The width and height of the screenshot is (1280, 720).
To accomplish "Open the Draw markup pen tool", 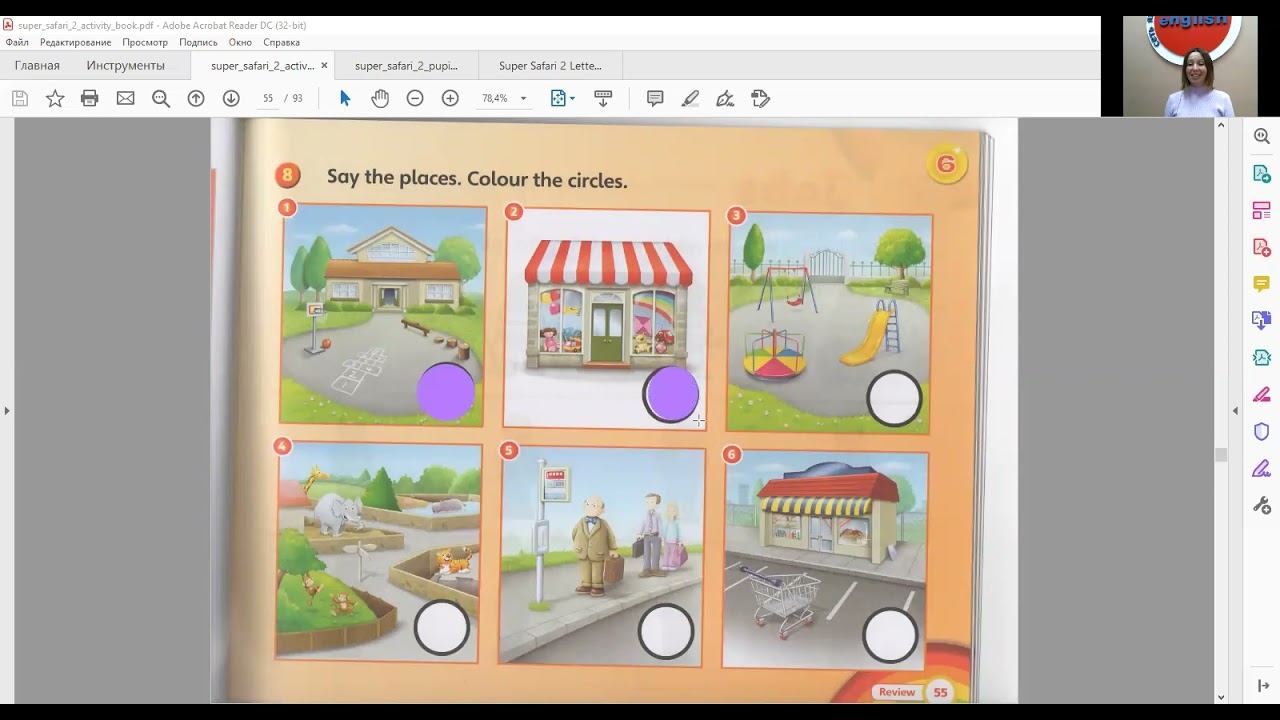I will (725, 98).
